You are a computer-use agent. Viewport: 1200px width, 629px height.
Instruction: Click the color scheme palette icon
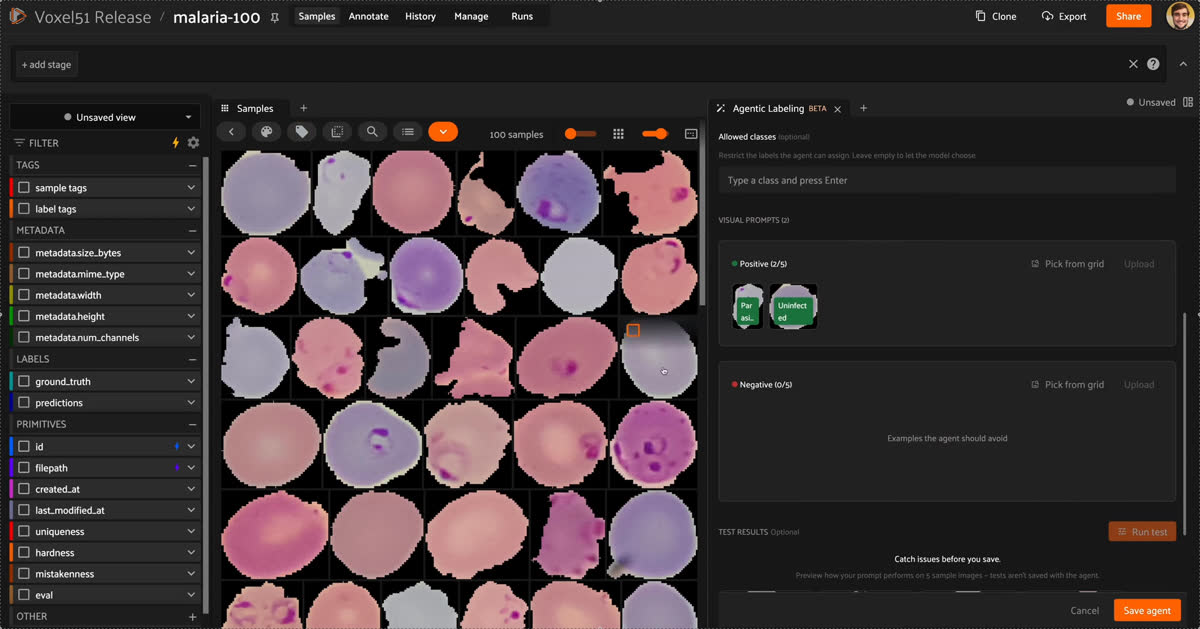tap(266, 132)
